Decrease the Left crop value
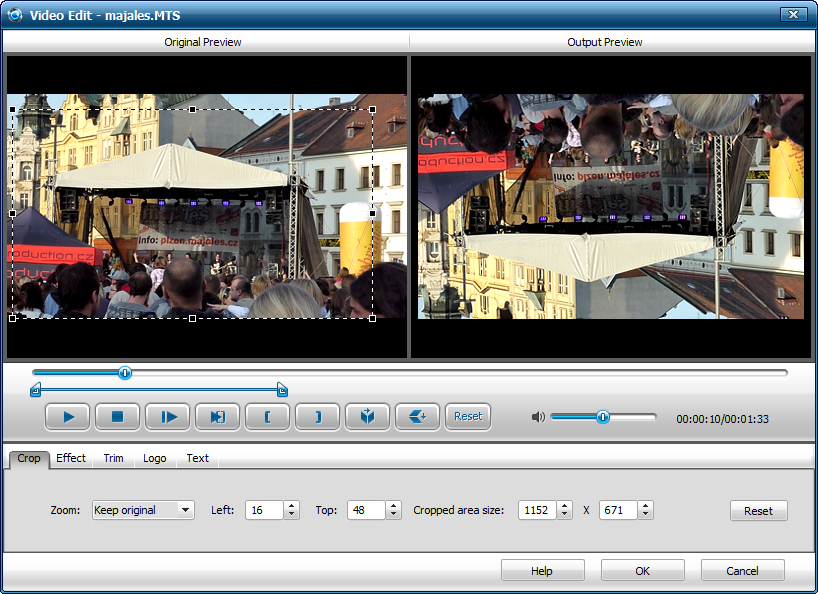818x594 pixels. pyautogui.click(x=292, y=515)
